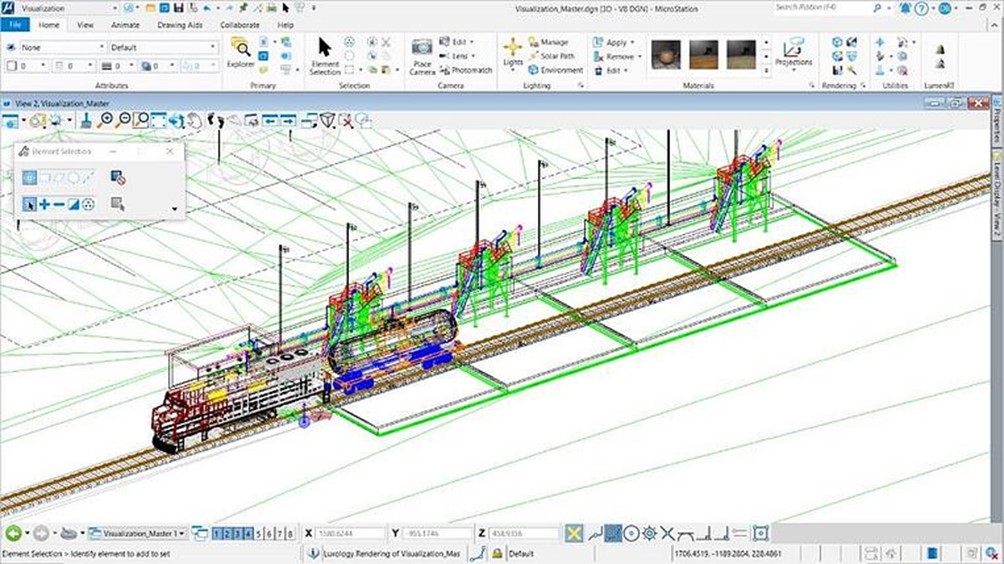Open the Explorer tool in Primary group

pos(240,53)
